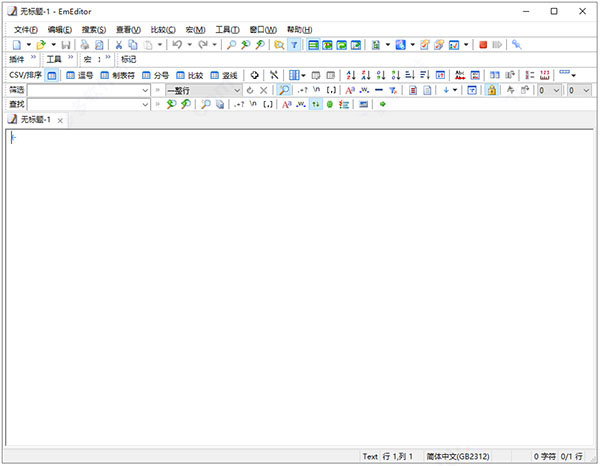Click the Abc spelling icon in CSV toolbar
This screenshot has width=600, height=466.
tap(460, 75)
